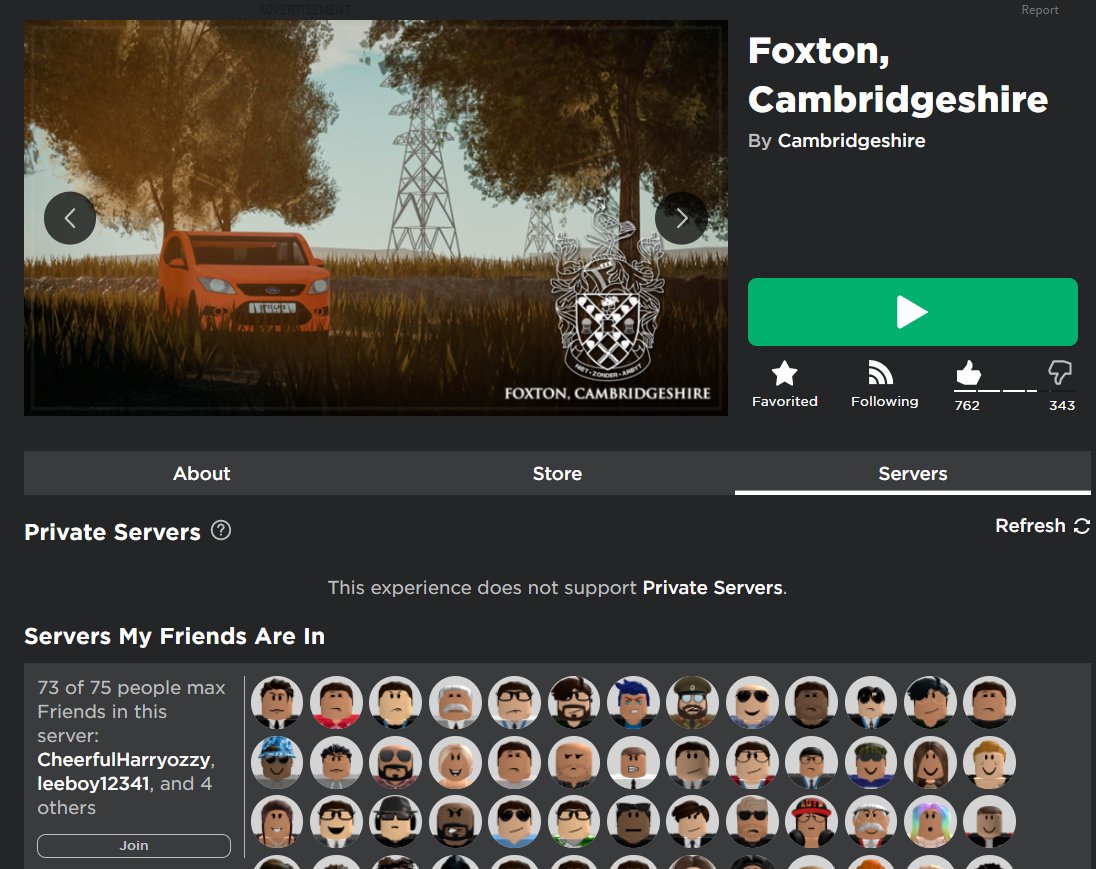The height and width of the screenshot is (869, 1096).
Task: Start playing with the green Play button
Action: point(912,312)
